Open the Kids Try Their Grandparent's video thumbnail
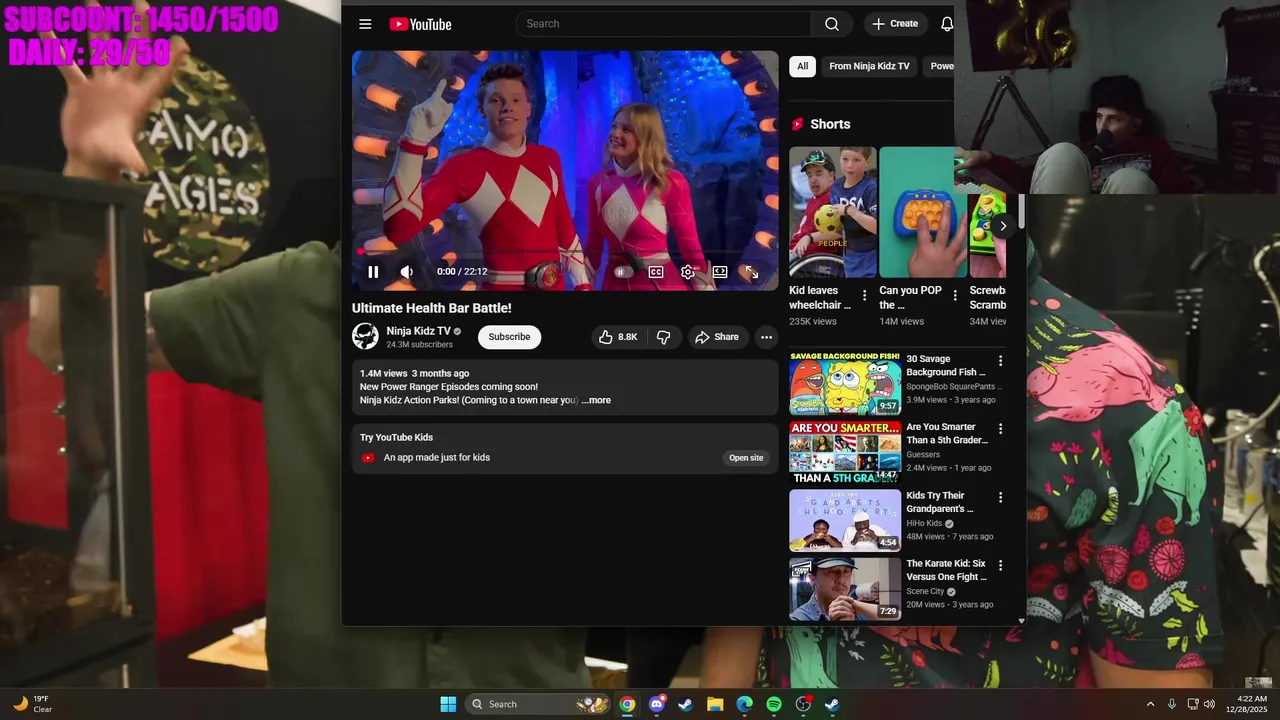Image resolution: width=1280 pixels, height=720 pixels. pos(845,520)
